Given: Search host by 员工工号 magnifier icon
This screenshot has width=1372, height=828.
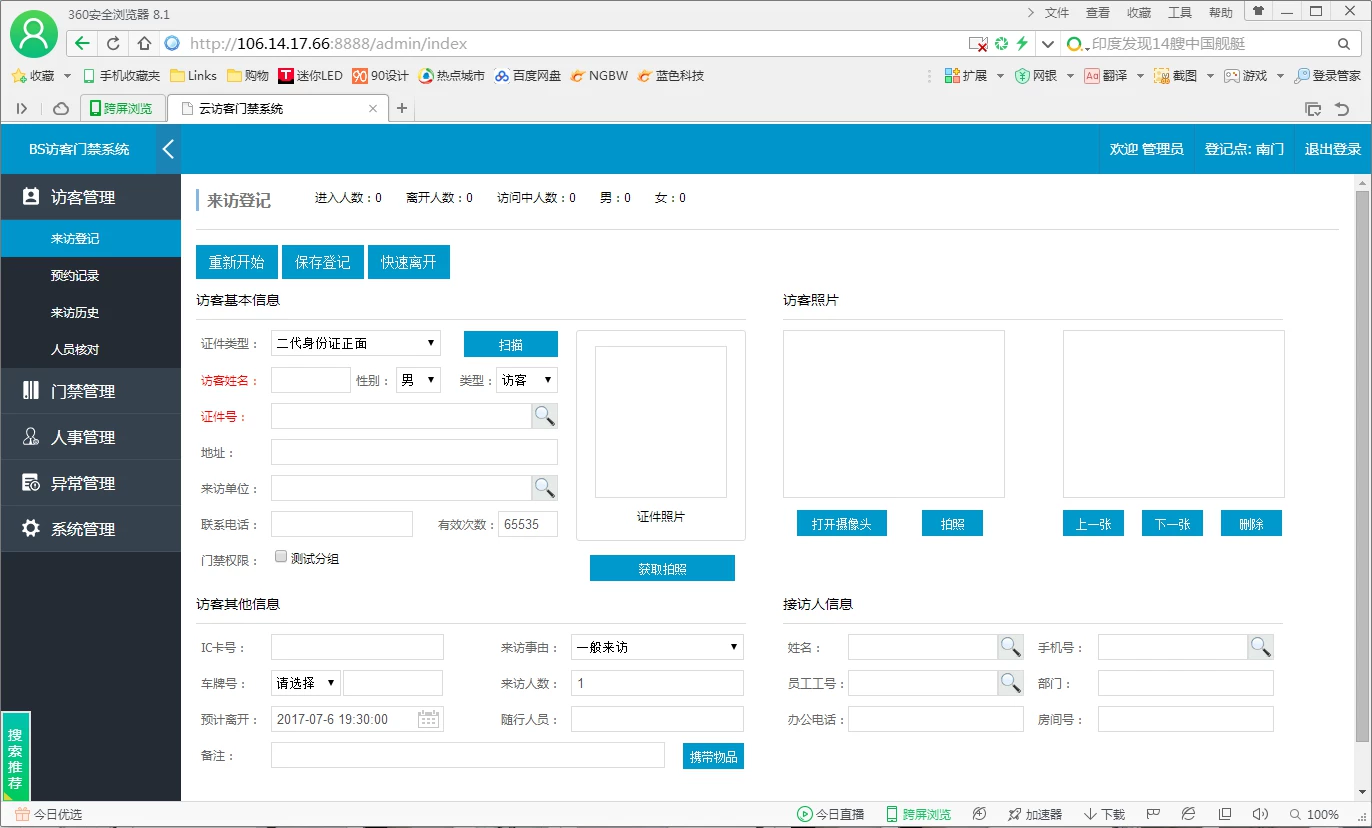Looking at the screenshot, I should [1010, 683].
